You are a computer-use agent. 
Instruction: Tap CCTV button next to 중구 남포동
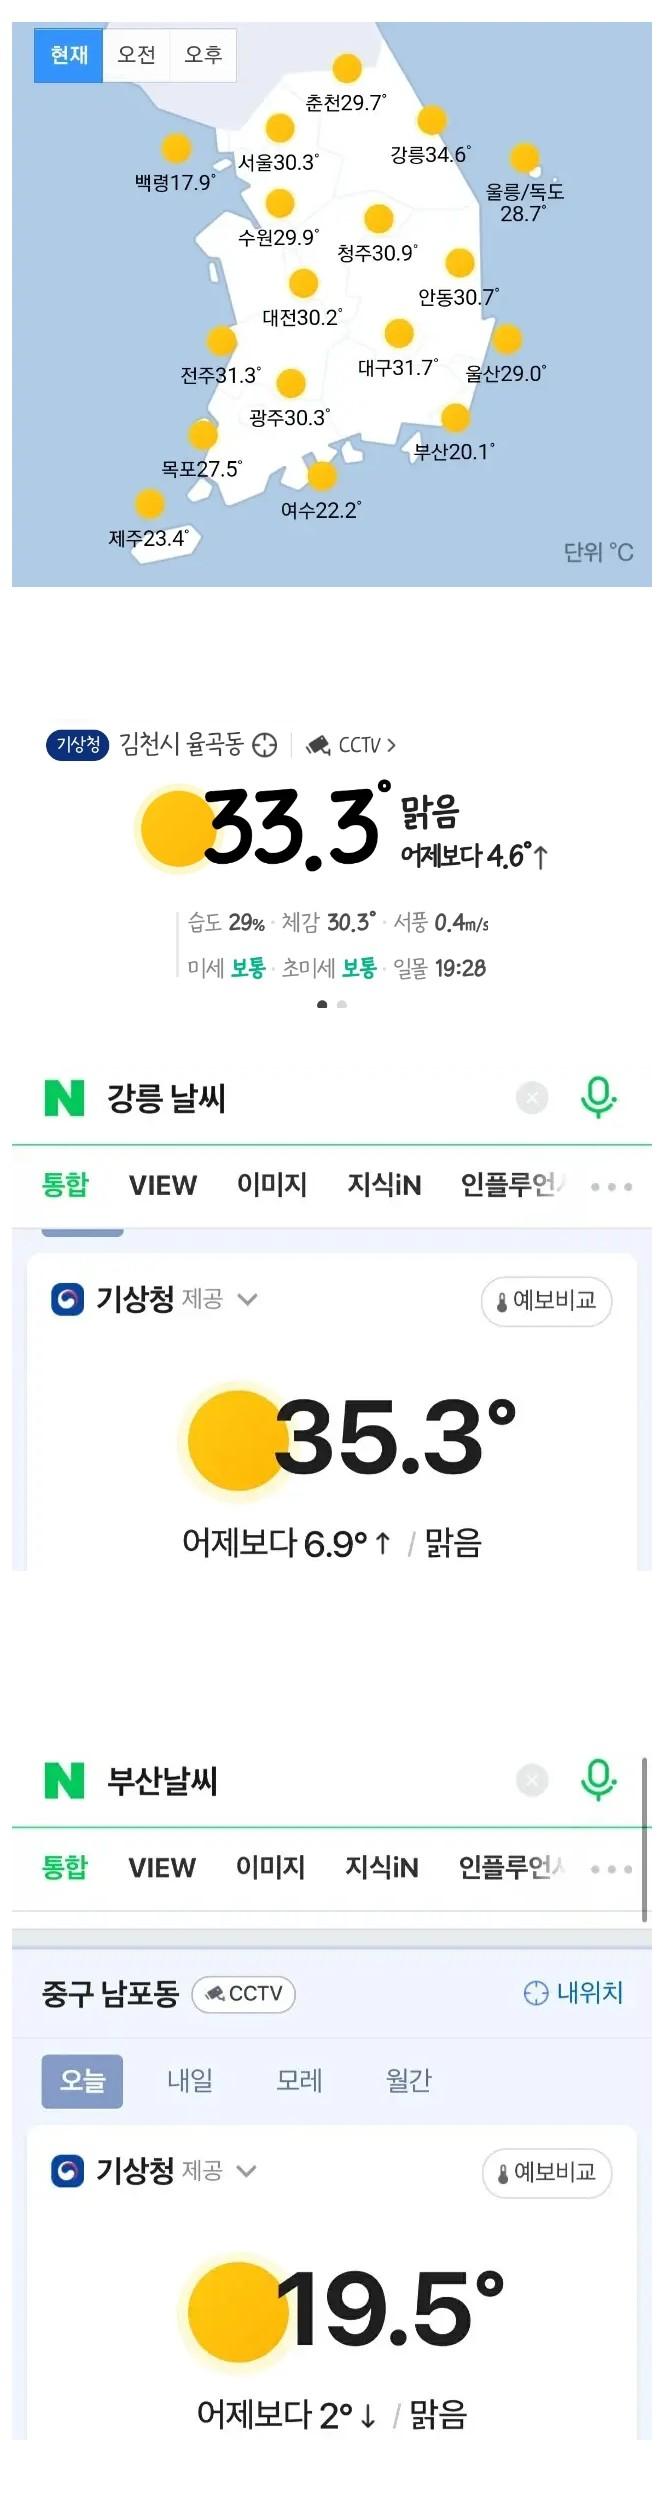(243, 1993)
